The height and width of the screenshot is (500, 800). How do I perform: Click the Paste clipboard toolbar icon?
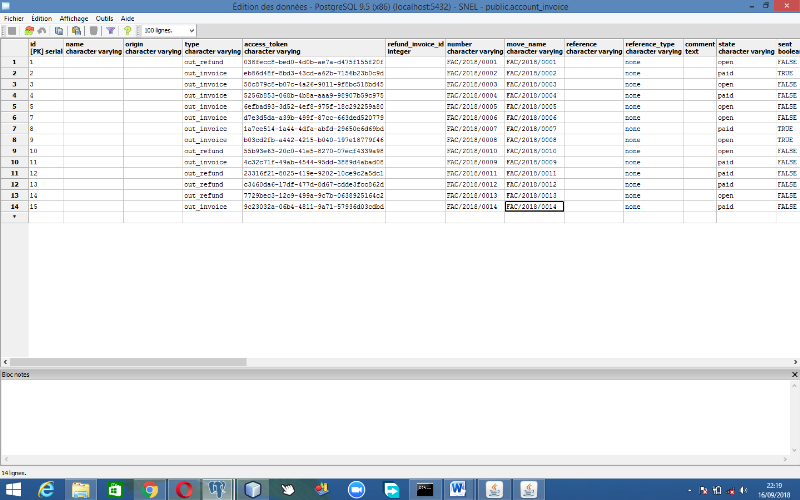pos(76,31)
